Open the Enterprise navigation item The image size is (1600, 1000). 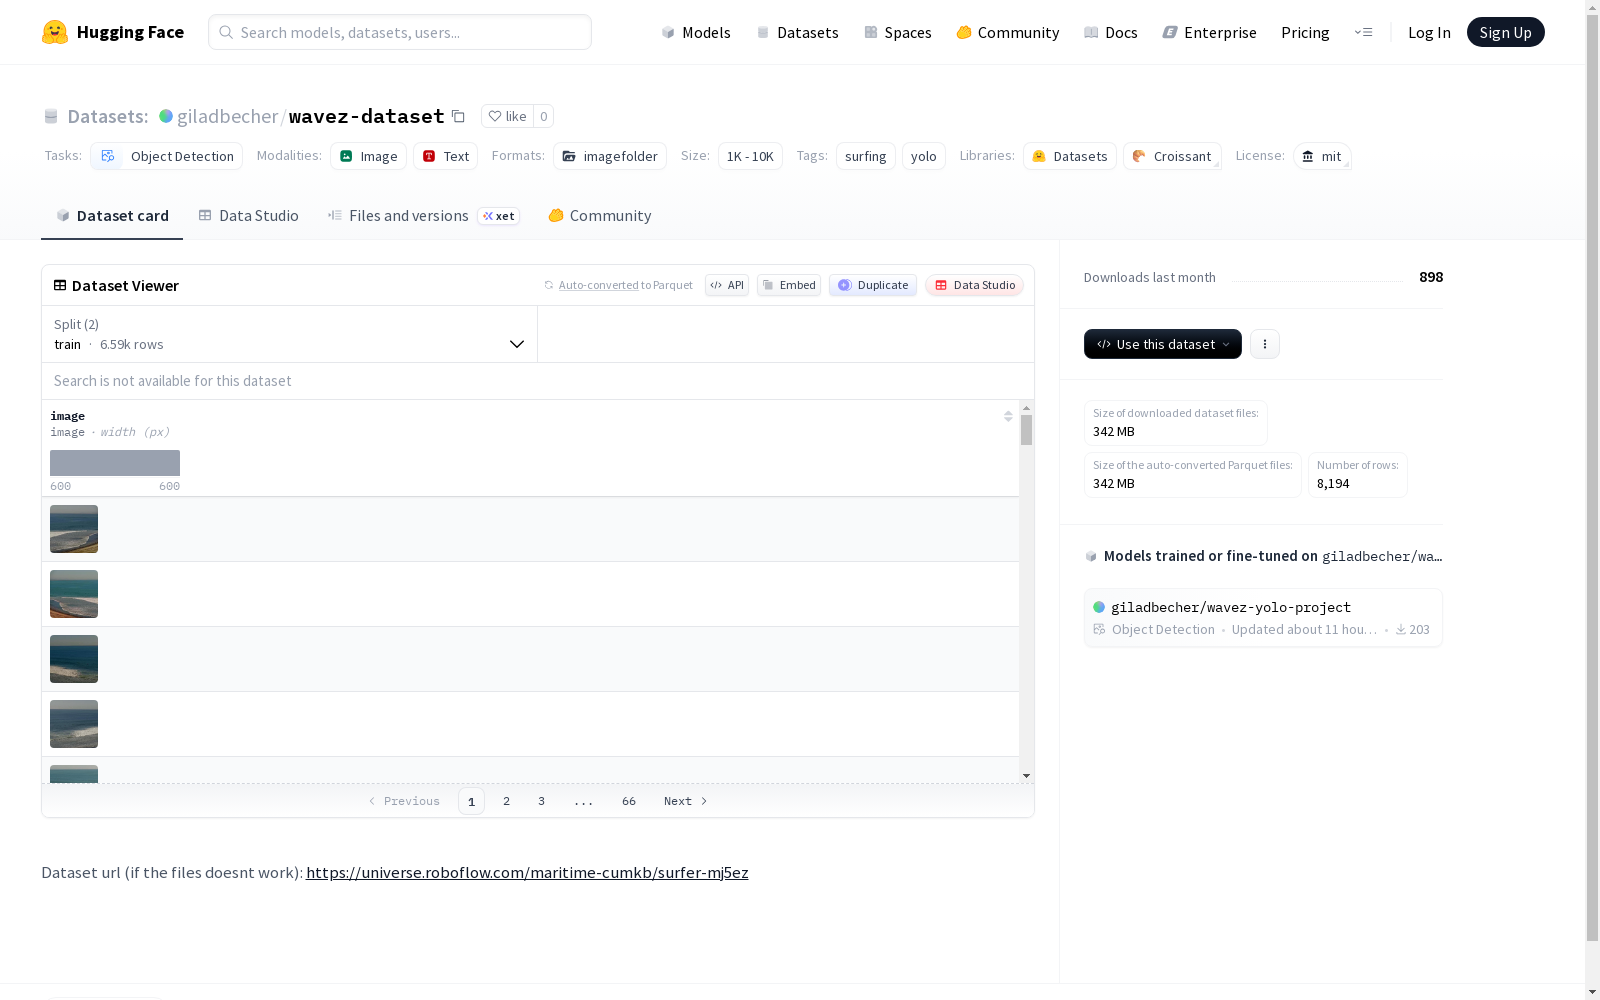pos(1210,32)
